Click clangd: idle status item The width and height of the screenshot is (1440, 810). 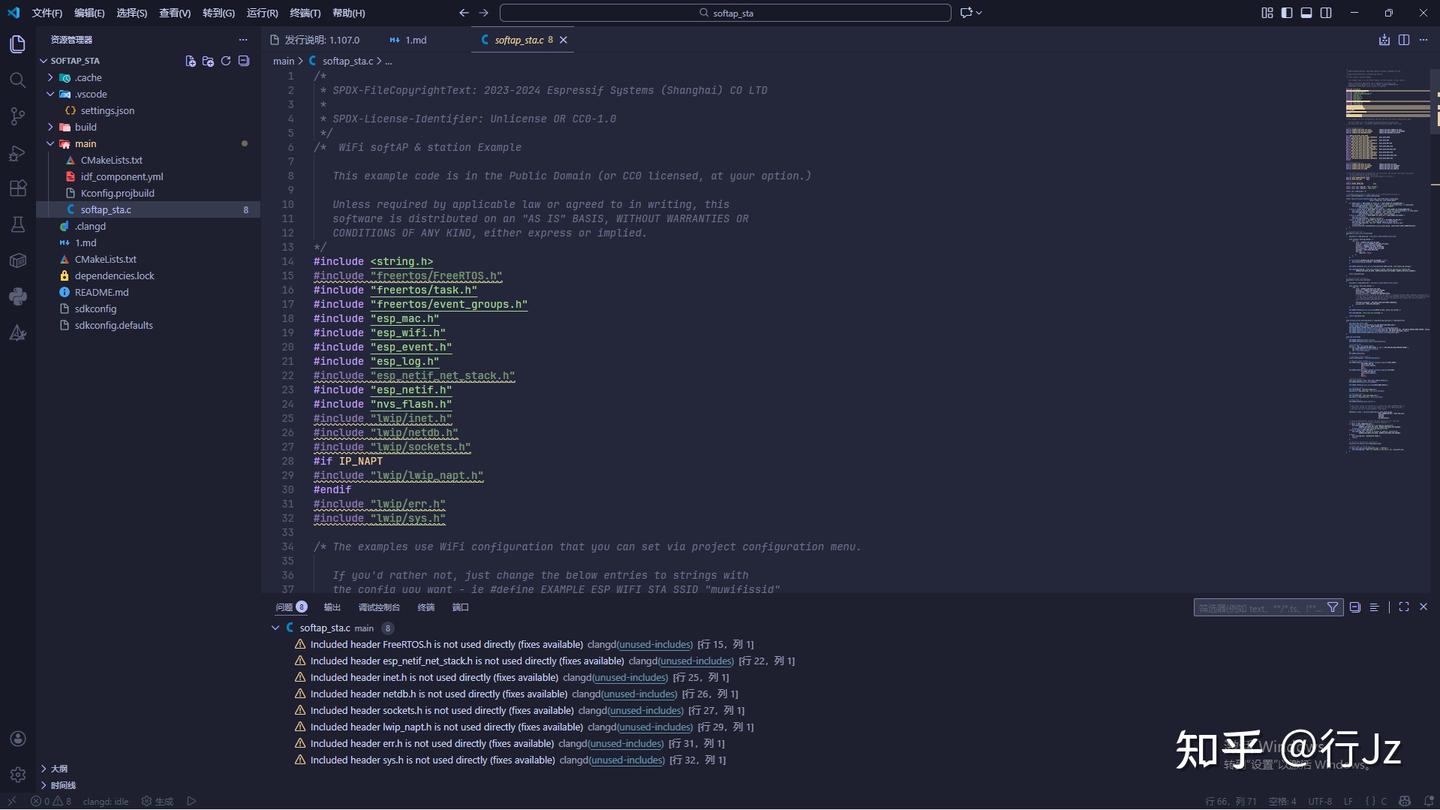point(106,801)
